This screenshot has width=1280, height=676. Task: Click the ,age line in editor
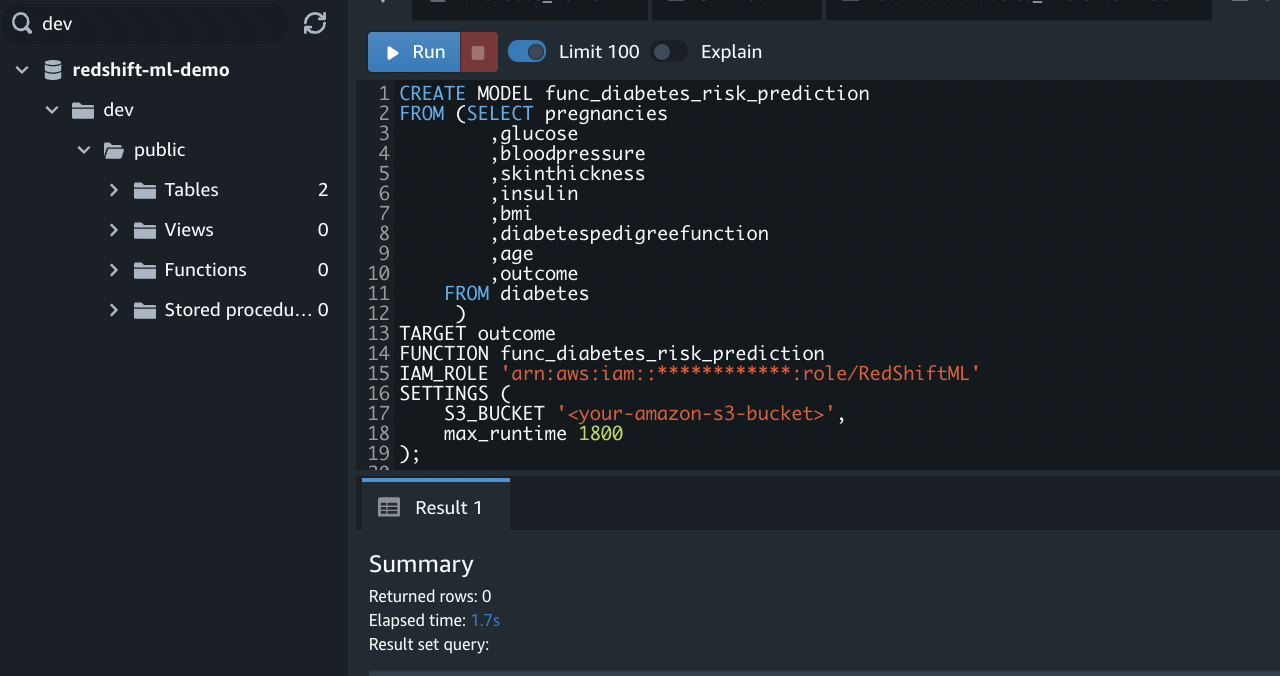tap(511, 253)
